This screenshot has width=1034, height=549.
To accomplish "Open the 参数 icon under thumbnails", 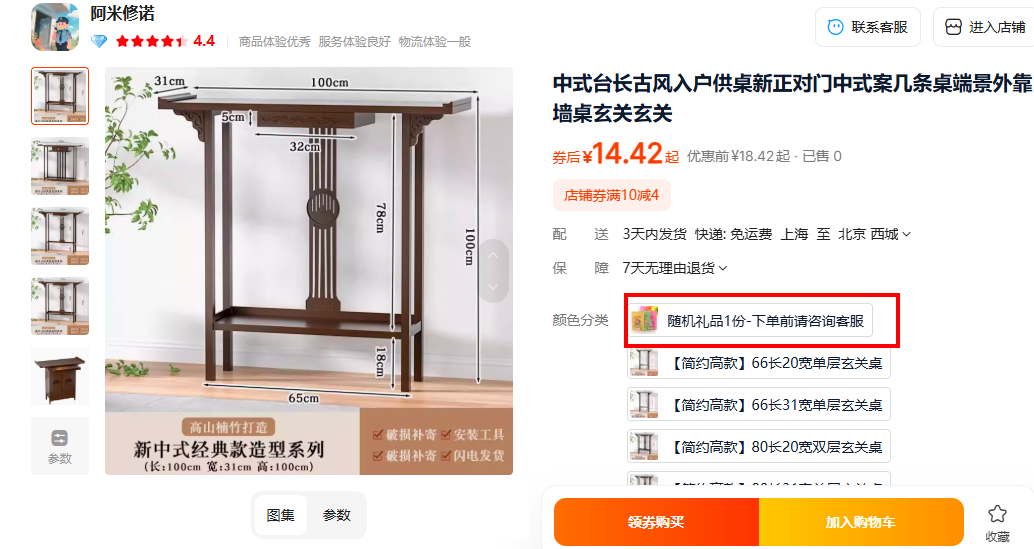I will click(x=59, y=438).
